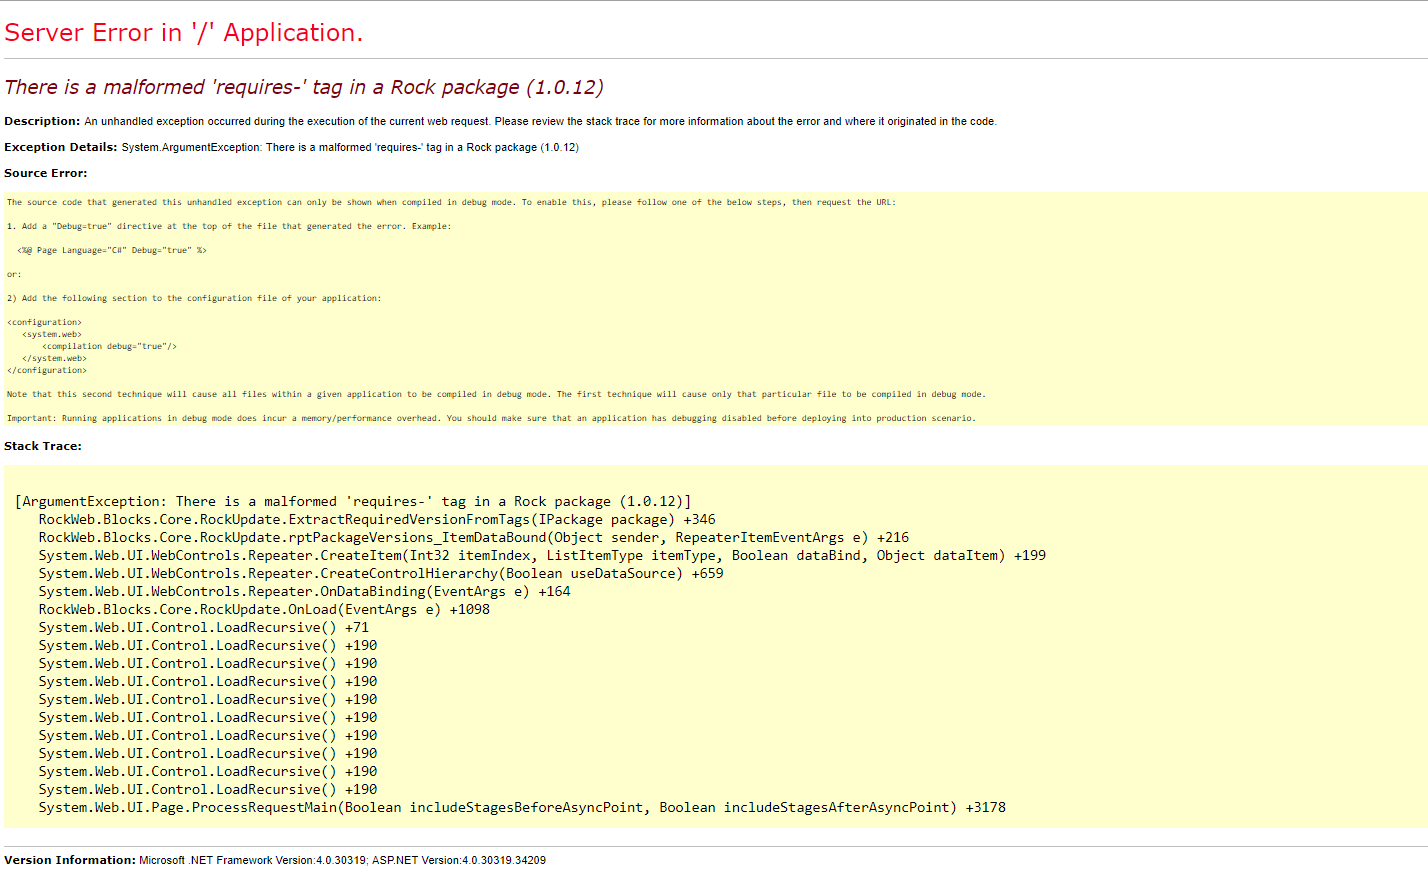1428x889 pixels.
Task: Click the italic malformed 'requires-' tag error title
Action: pyautogui.click(x=303, y=87)
